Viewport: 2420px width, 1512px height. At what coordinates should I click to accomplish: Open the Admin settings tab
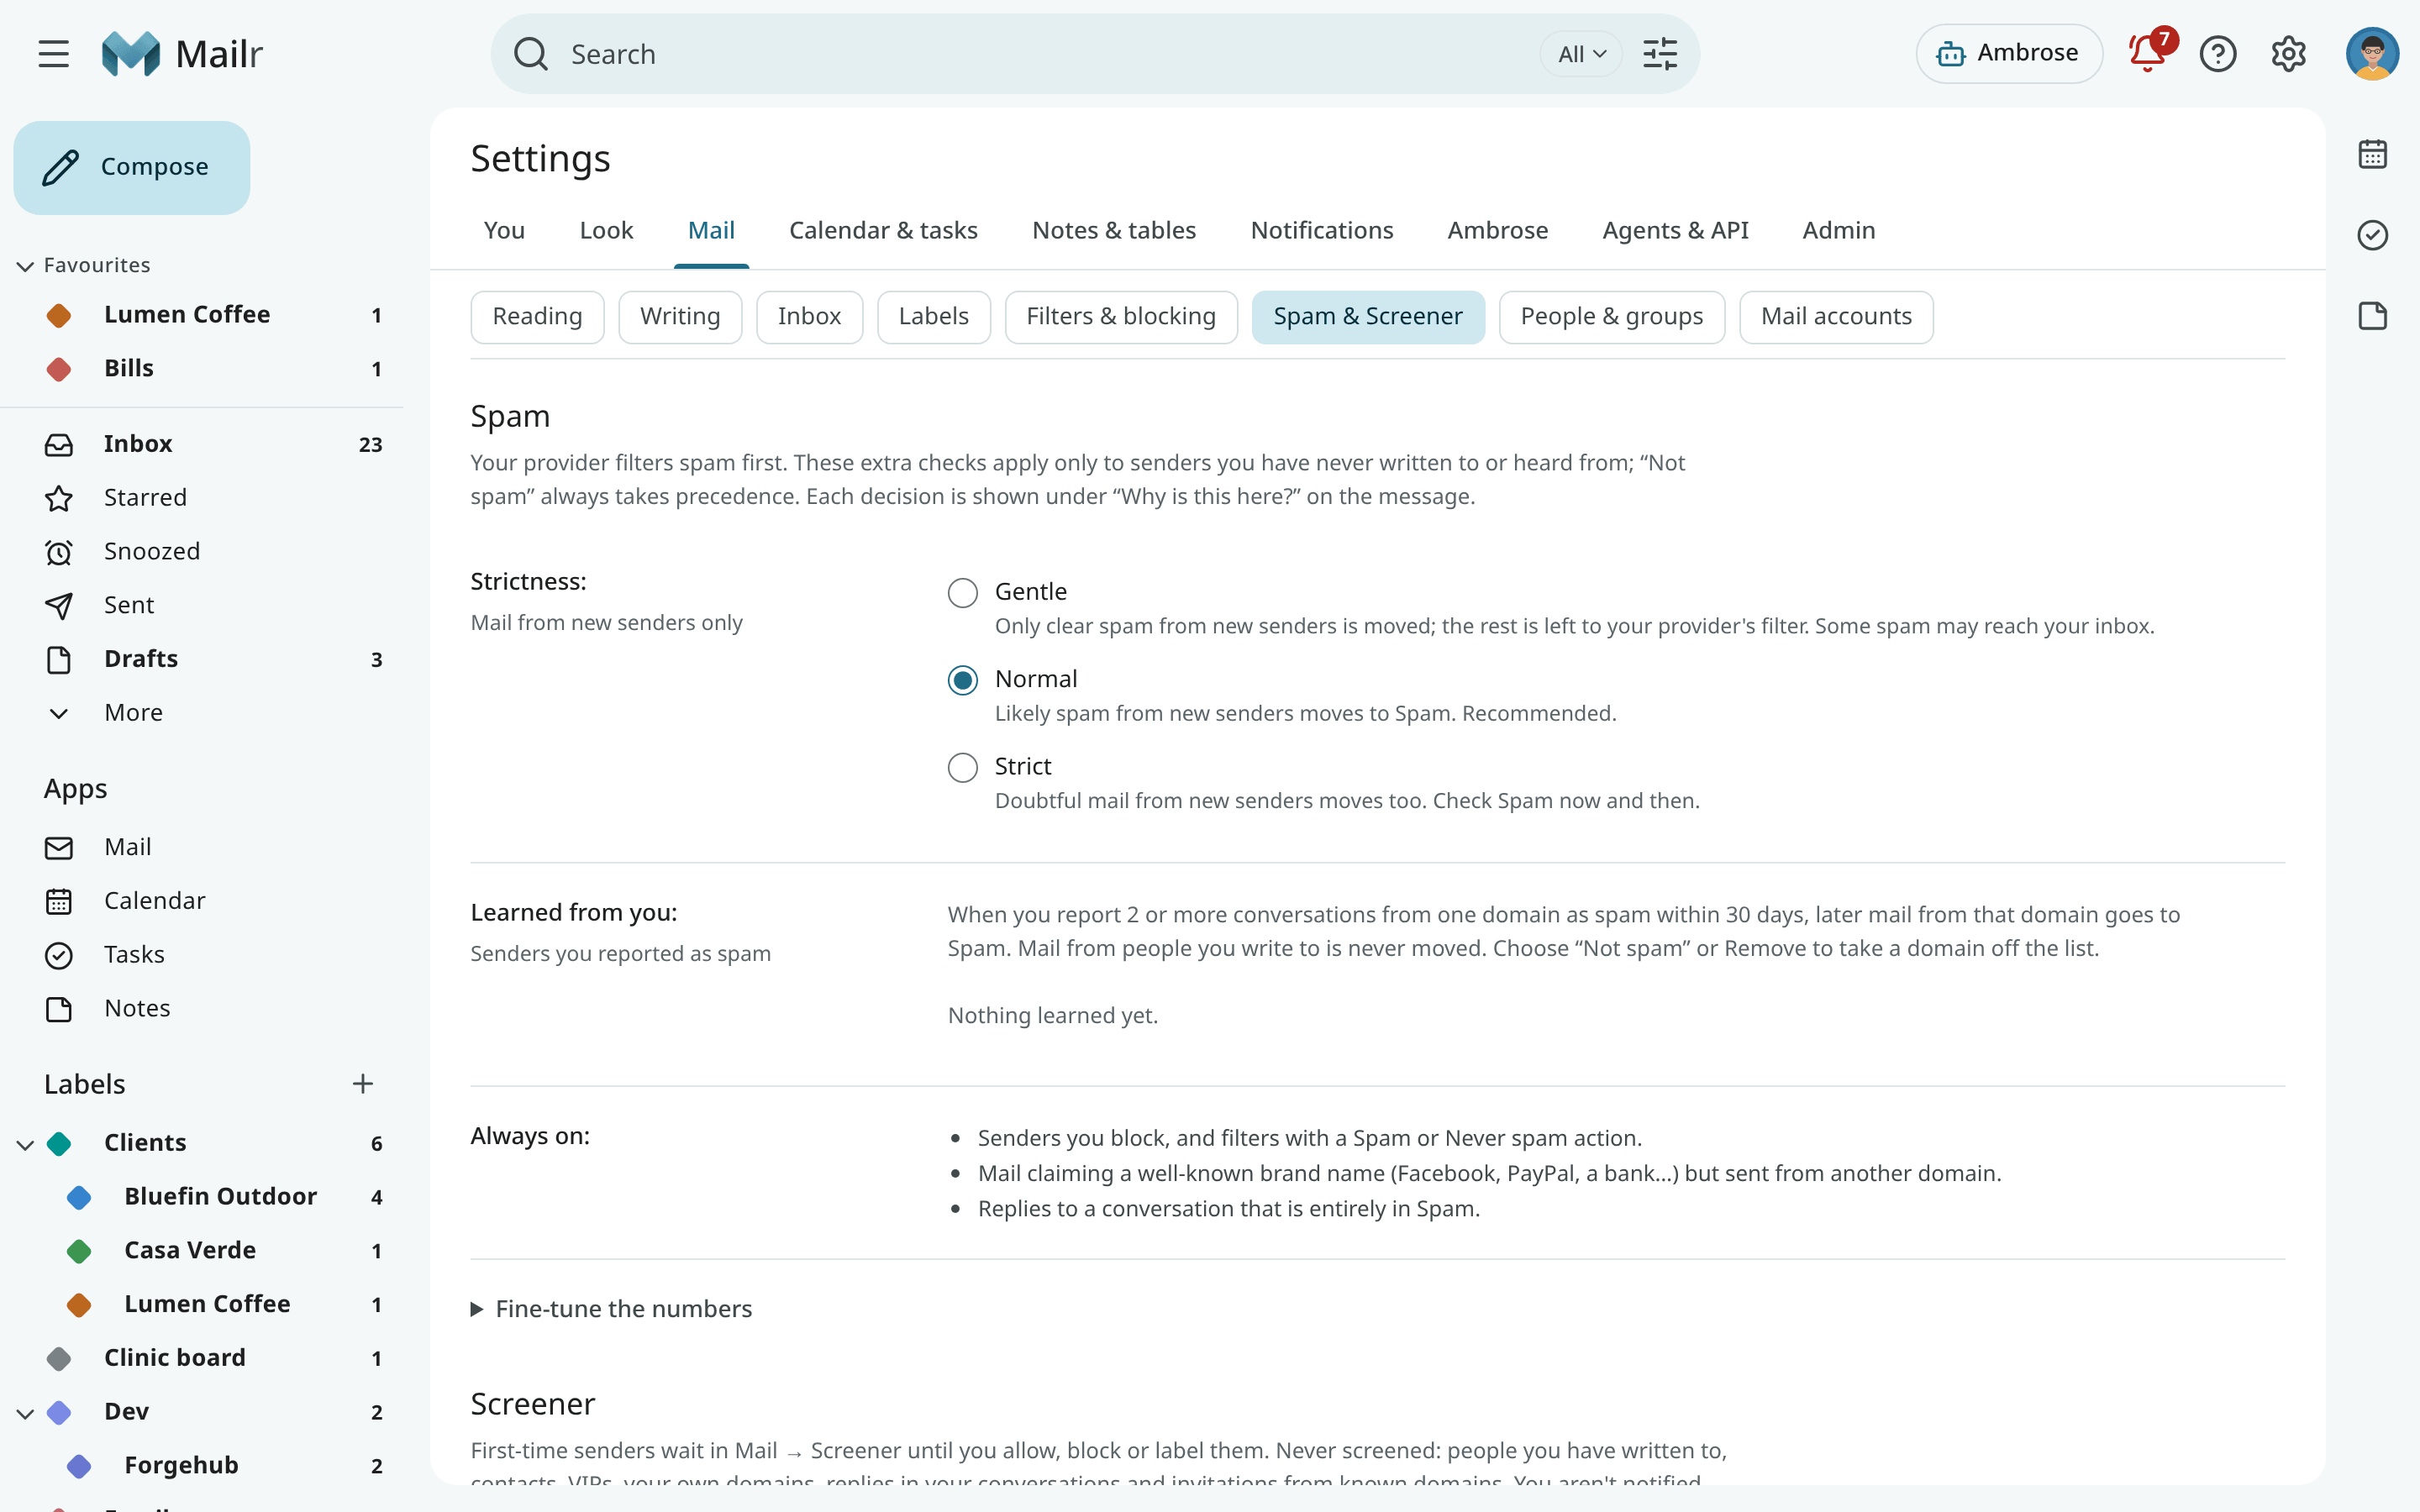pos(1838,231)
